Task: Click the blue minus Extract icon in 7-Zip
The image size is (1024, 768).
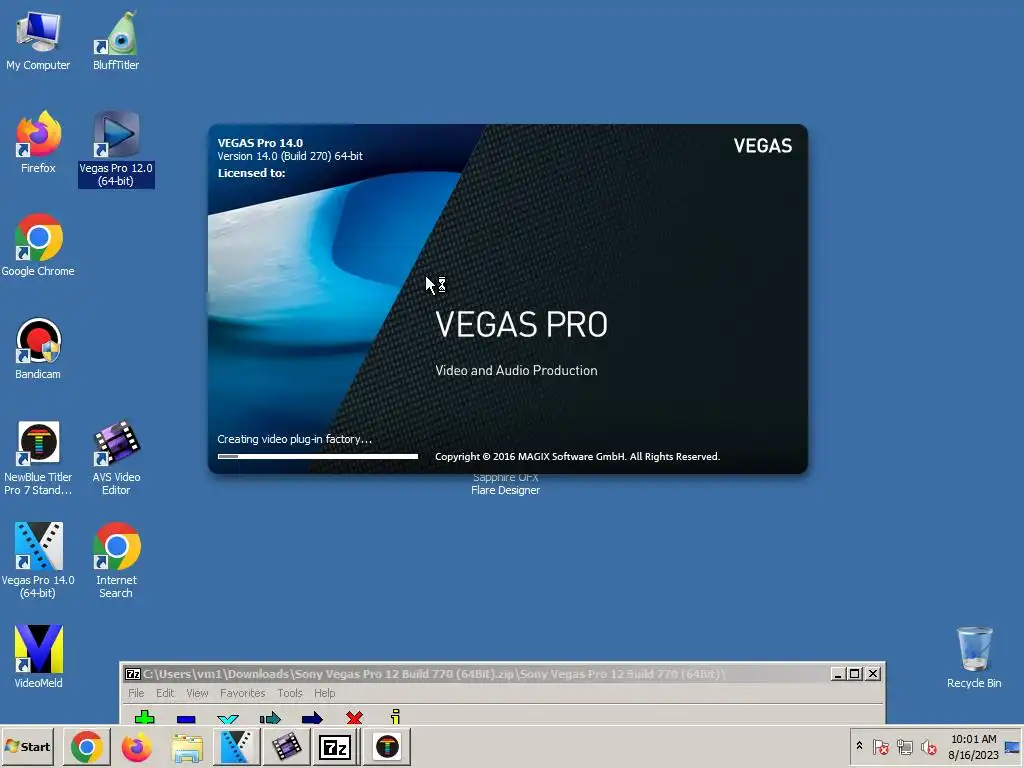Action: (186, 719)
